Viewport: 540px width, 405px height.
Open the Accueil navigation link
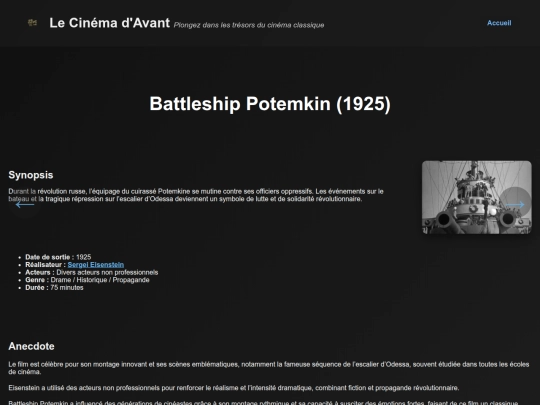coord(499,23)
